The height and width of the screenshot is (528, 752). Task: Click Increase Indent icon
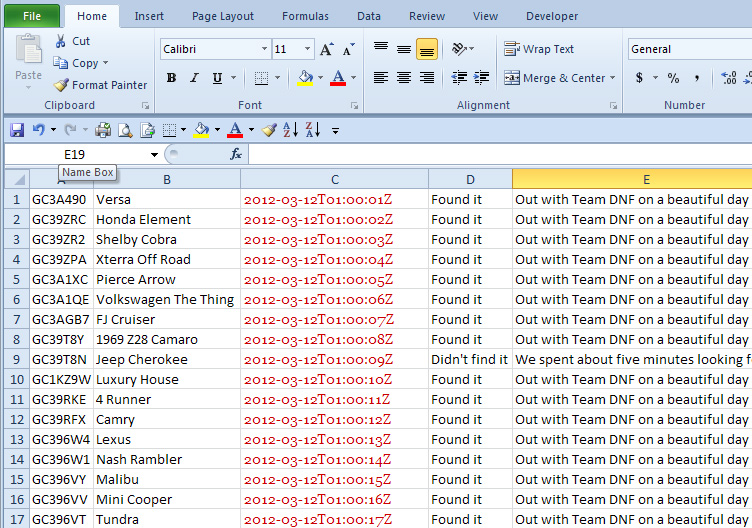[481, 78]
